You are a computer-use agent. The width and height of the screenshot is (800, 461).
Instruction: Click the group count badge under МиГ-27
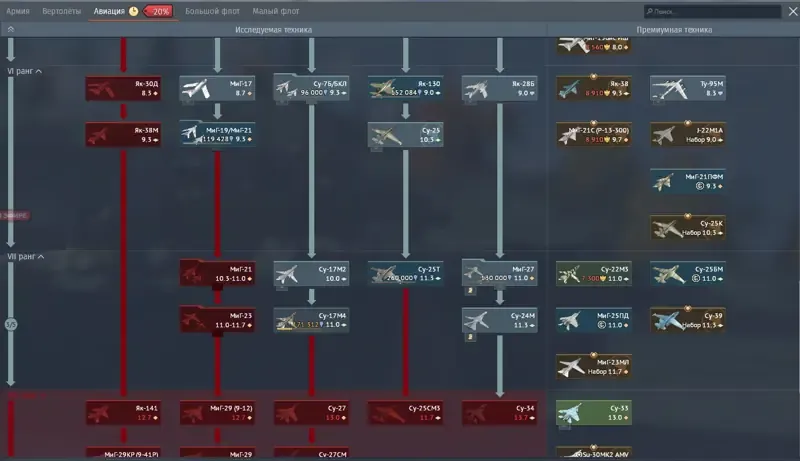point(470,291)
